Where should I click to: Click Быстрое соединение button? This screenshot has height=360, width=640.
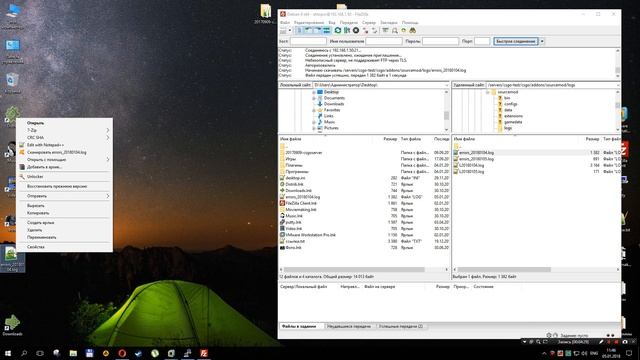516,41
